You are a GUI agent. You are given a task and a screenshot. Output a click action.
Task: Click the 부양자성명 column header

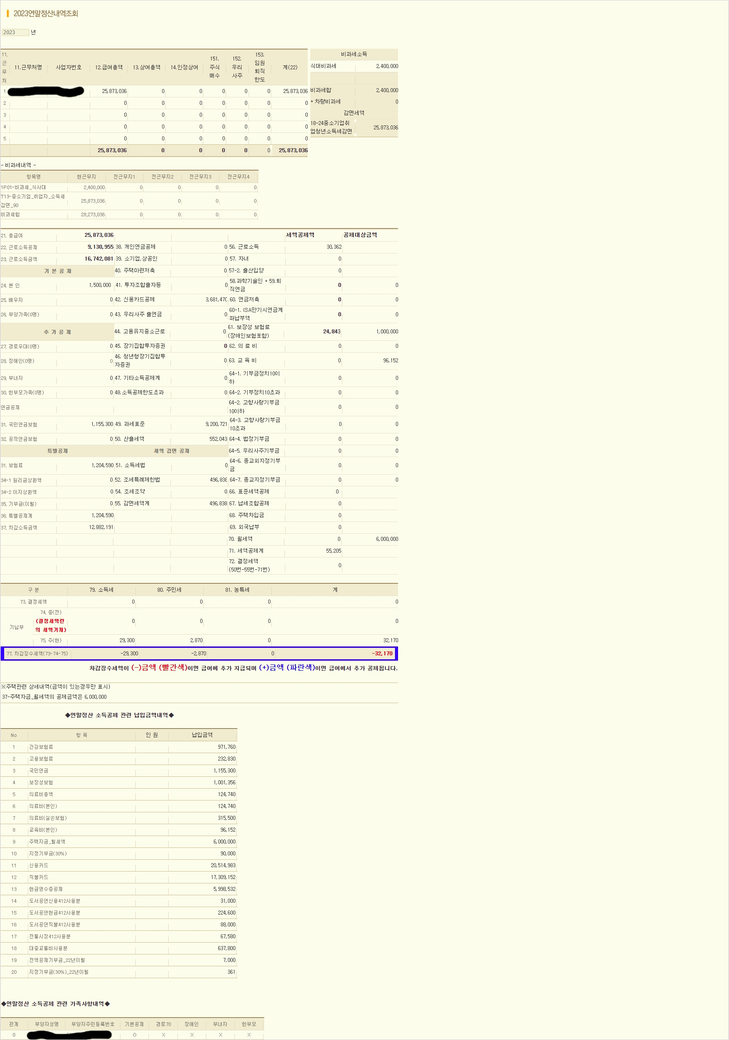(x=48, y=1023)
